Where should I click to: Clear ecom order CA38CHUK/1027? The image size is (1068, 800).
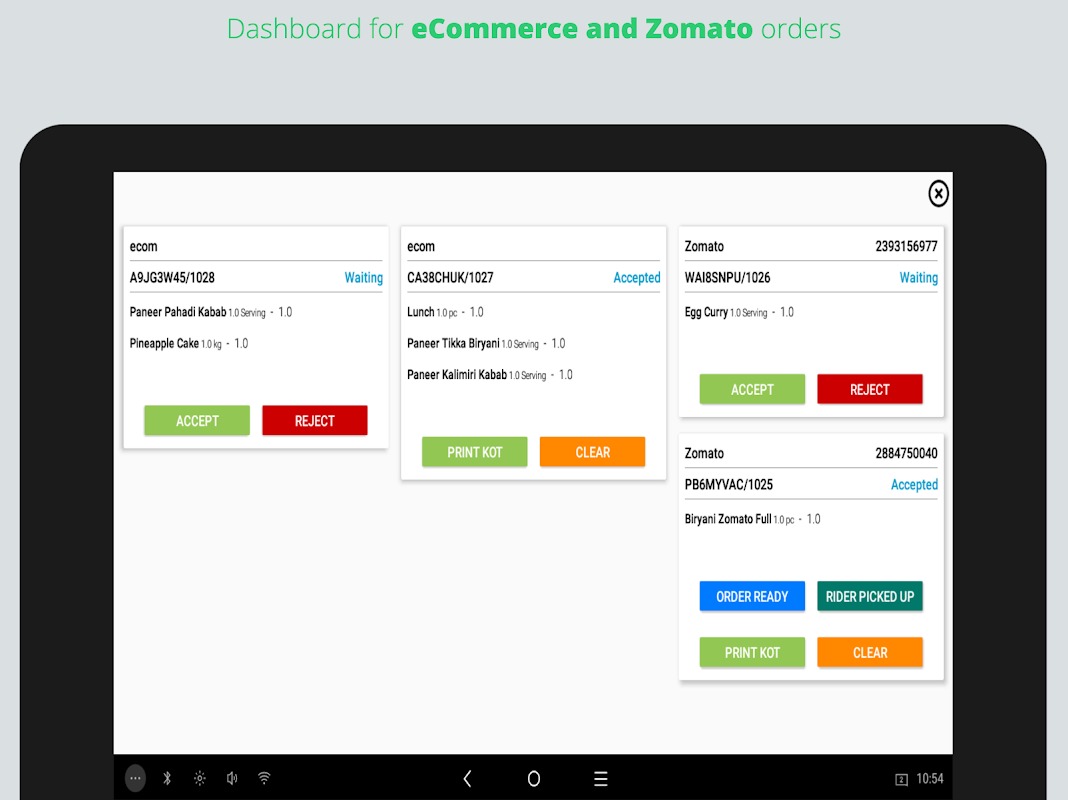point(593,452)
